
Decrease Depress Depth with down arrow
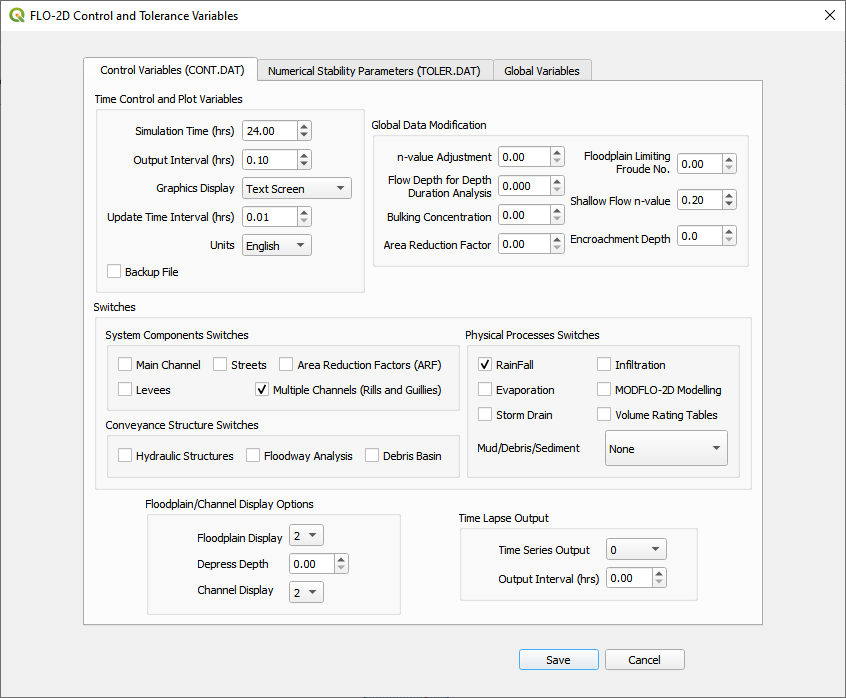342,569
